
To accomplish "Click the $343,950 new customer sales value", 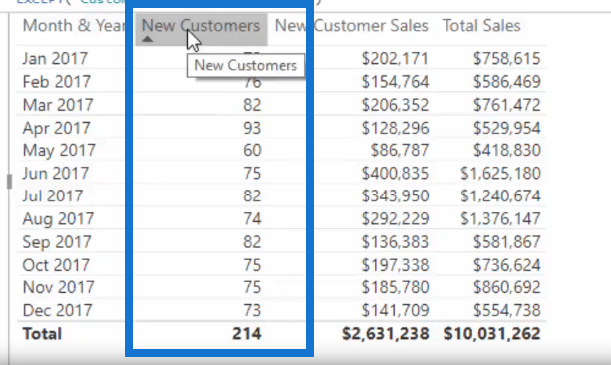I will pos(395,196).
